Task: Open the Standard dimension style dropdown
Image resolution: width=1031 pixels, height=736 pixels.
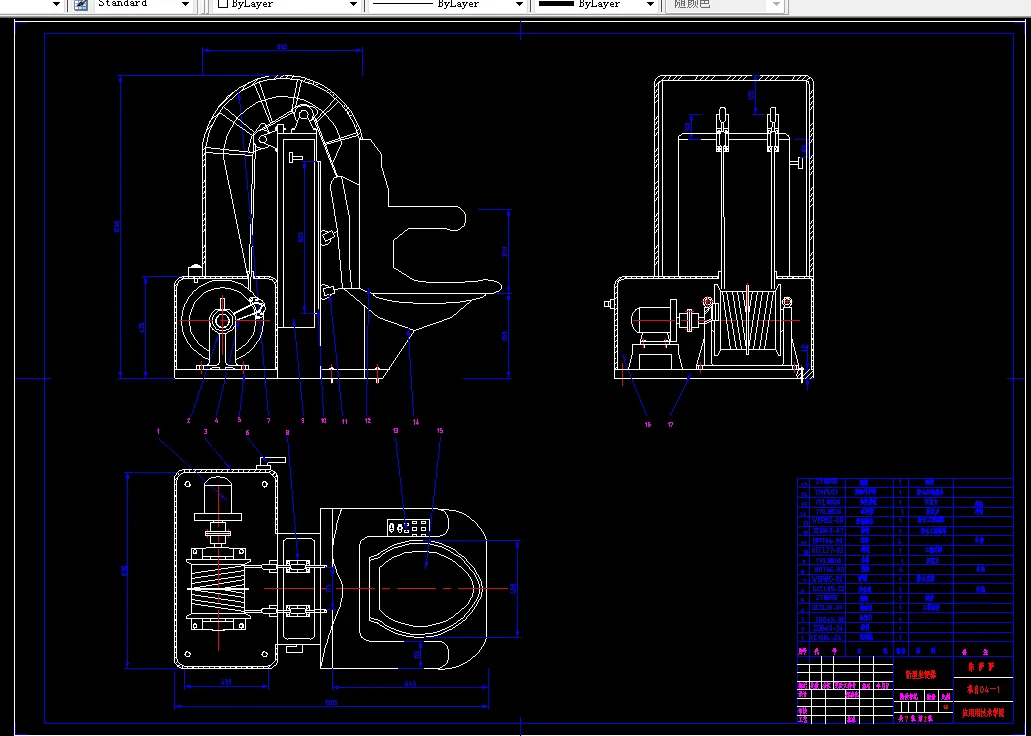Action: 185,5
